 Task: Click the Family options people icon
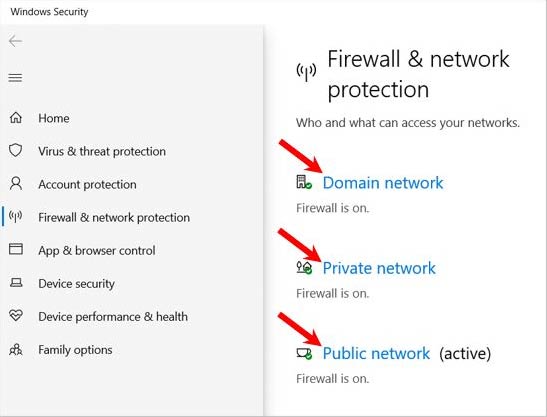point(16,349)
